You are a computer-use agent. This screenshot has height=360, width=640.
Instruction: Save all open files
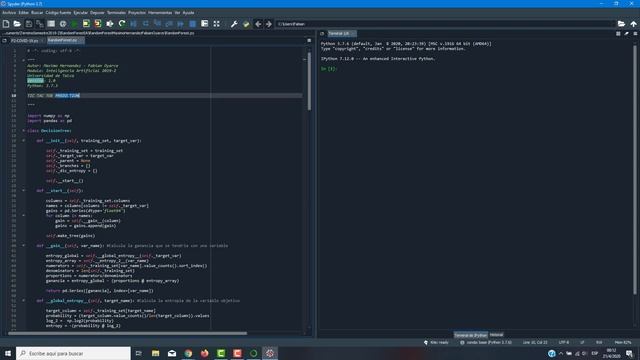[x=40, y=24]
